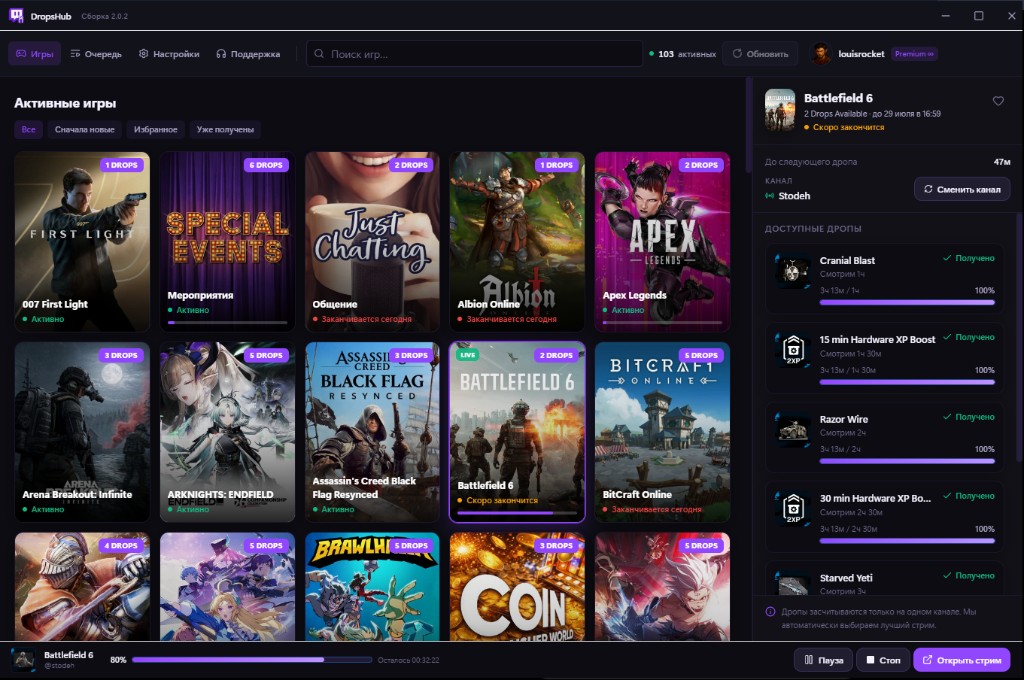Open Assassin's Creed Black Flag Resynced card
The width and height of the screenshot is (1024, 680).
pos(372,432)
